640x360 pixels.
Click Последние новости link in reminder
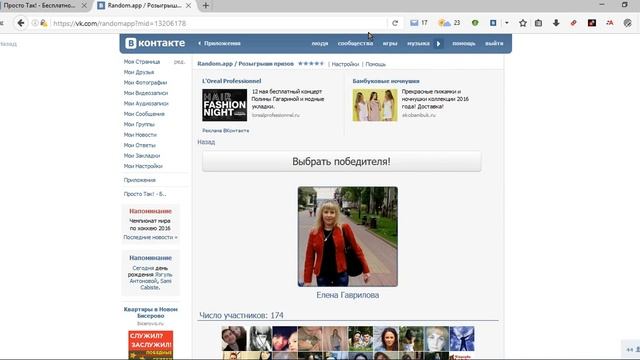150,237
